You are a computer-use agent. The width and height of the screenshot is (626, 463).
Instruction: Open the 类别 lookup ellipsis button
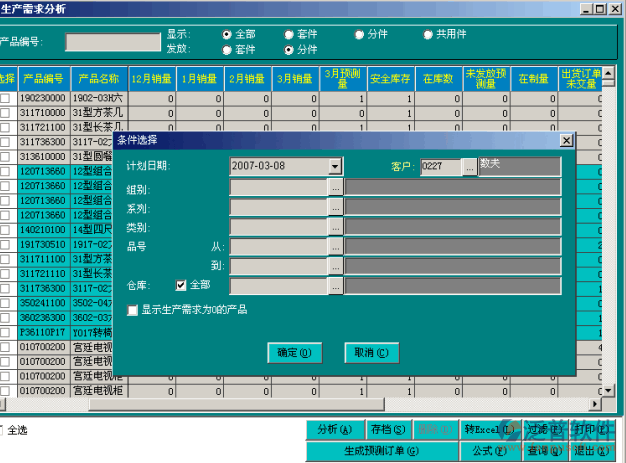coord(336,227)
